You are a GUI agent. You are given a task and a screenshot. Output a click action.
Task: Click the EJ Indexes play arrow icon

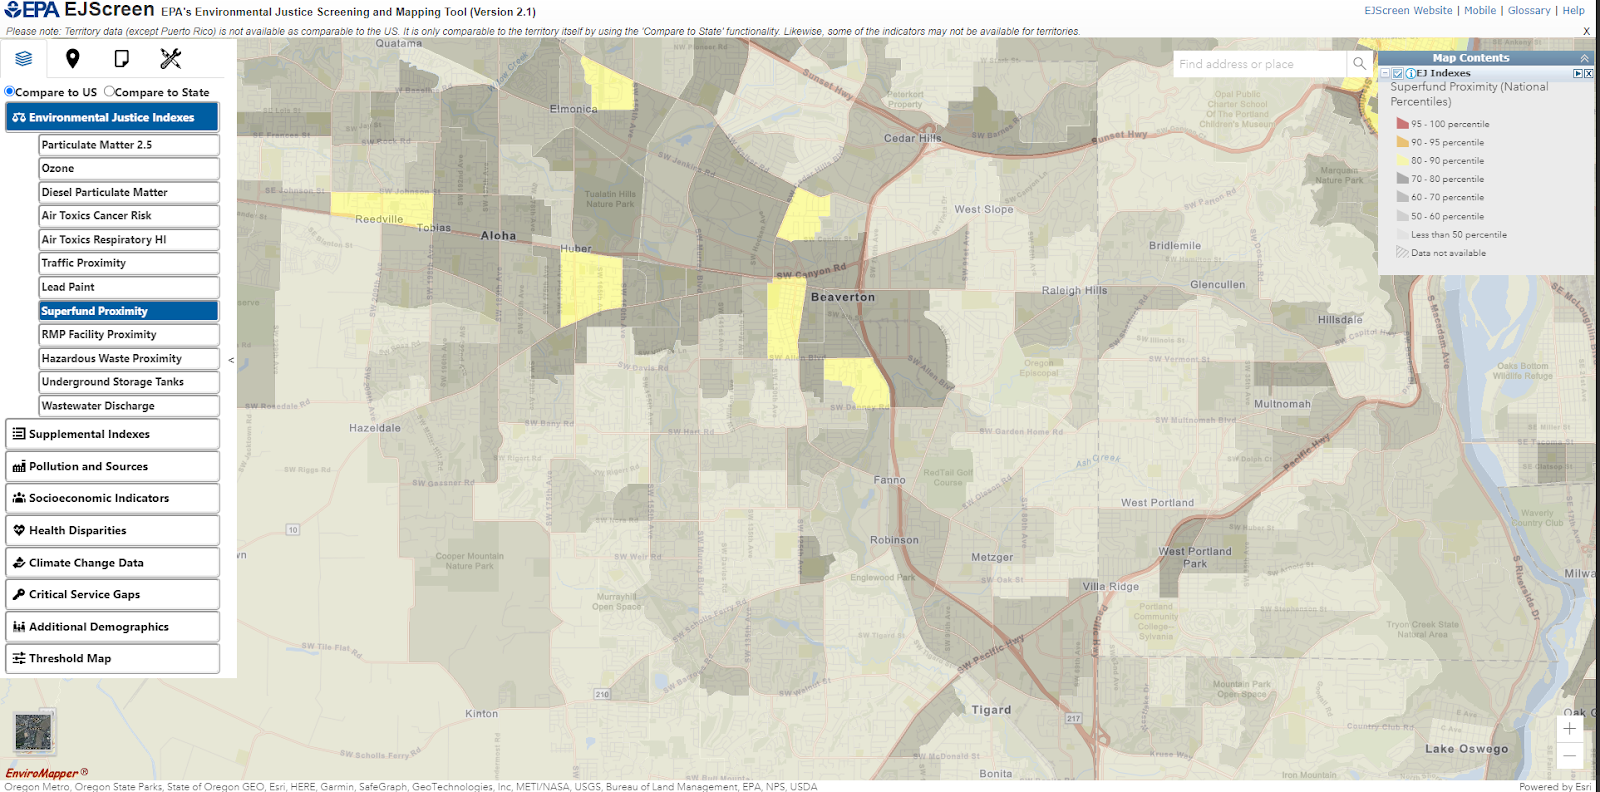(1578, 73)
